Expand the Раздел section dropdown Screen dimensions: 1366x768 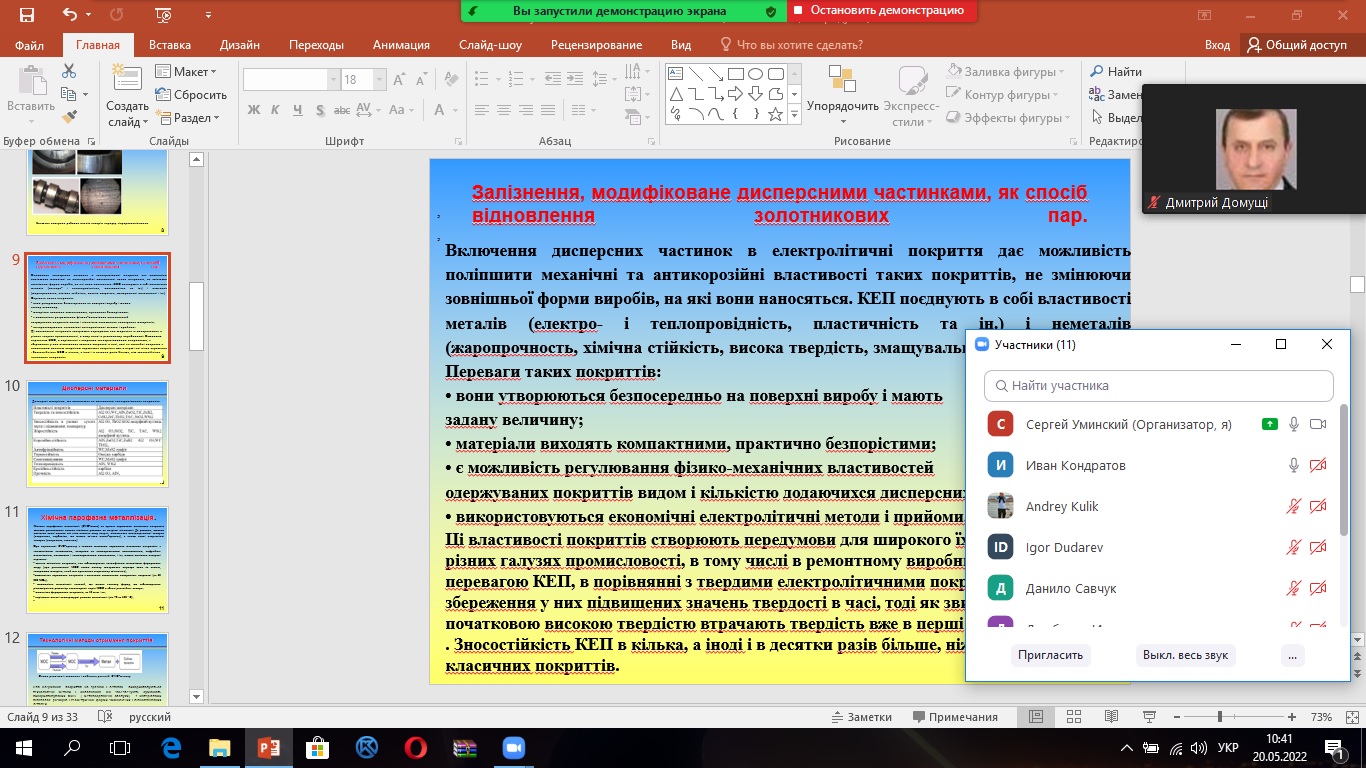point(189,117)
